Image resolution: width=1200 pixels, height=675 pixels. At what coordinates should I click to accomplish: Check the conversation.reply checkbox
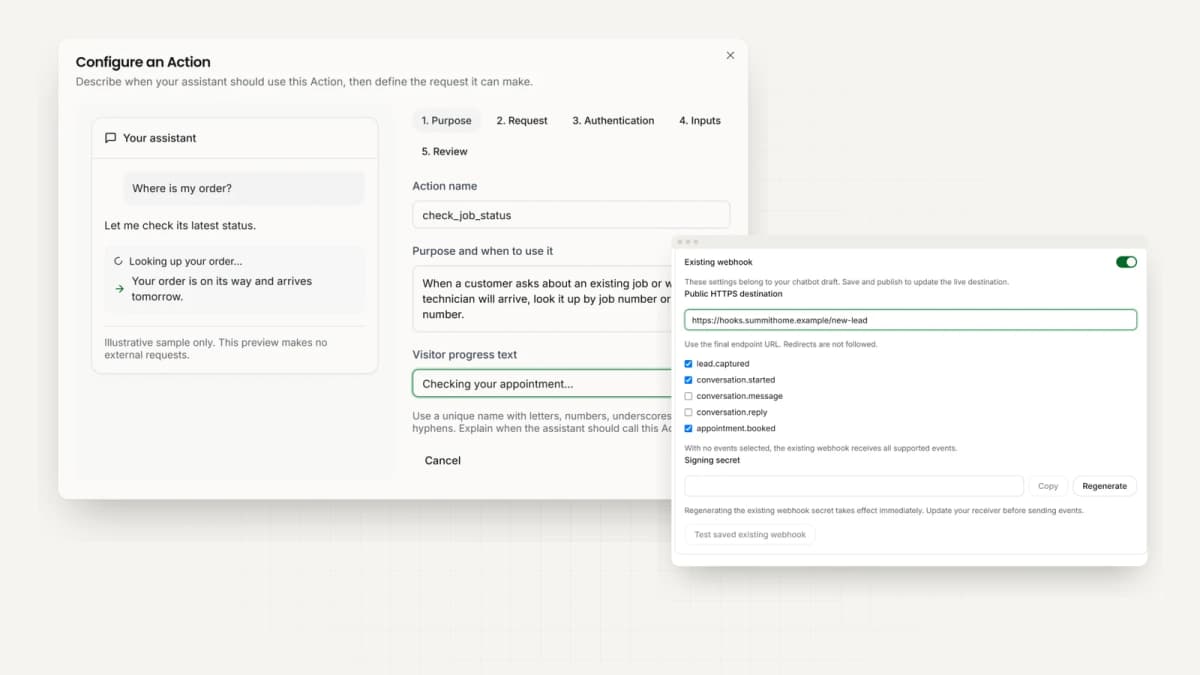688,412
